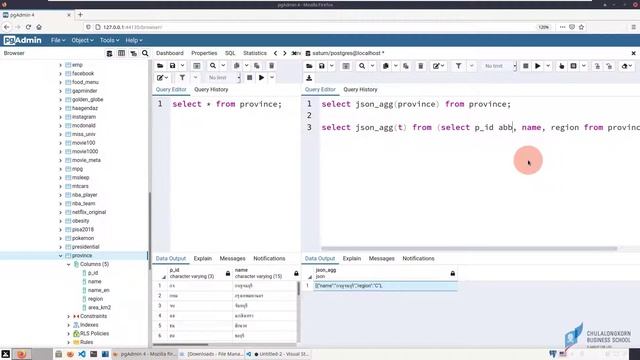Click Search Objects magnifier in Browser panel header

145,53
